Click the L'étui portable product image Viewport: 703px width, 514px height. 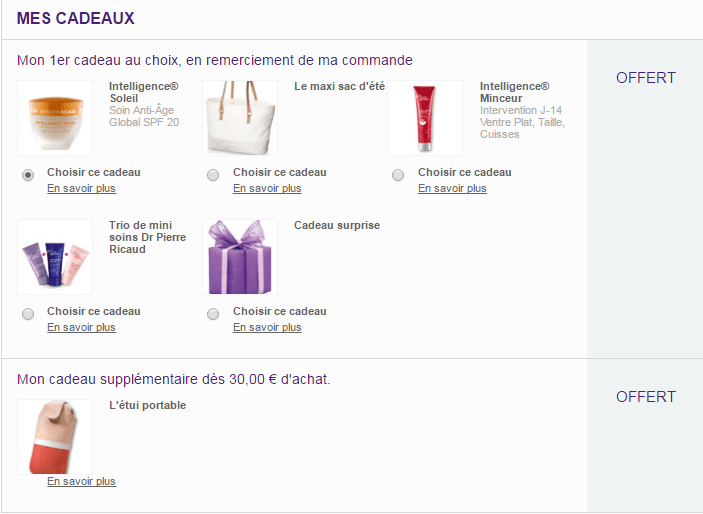pyautogui.click(x=55, y=436)
